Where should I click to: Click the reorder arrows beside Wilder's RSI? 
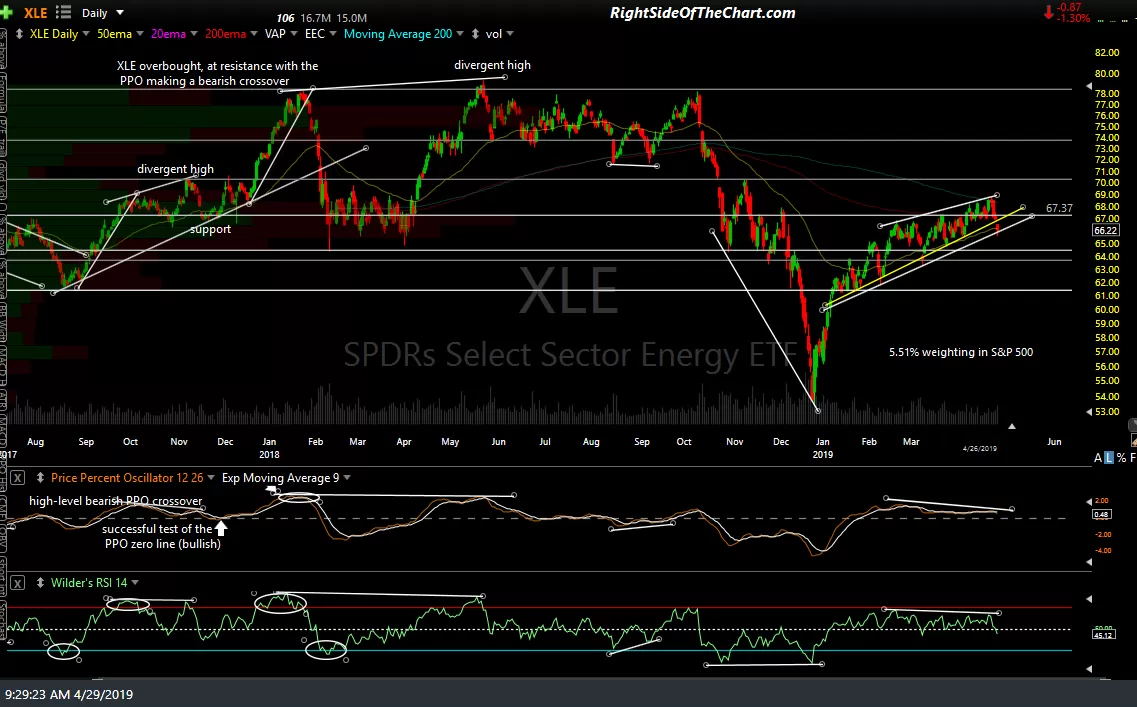40,583
